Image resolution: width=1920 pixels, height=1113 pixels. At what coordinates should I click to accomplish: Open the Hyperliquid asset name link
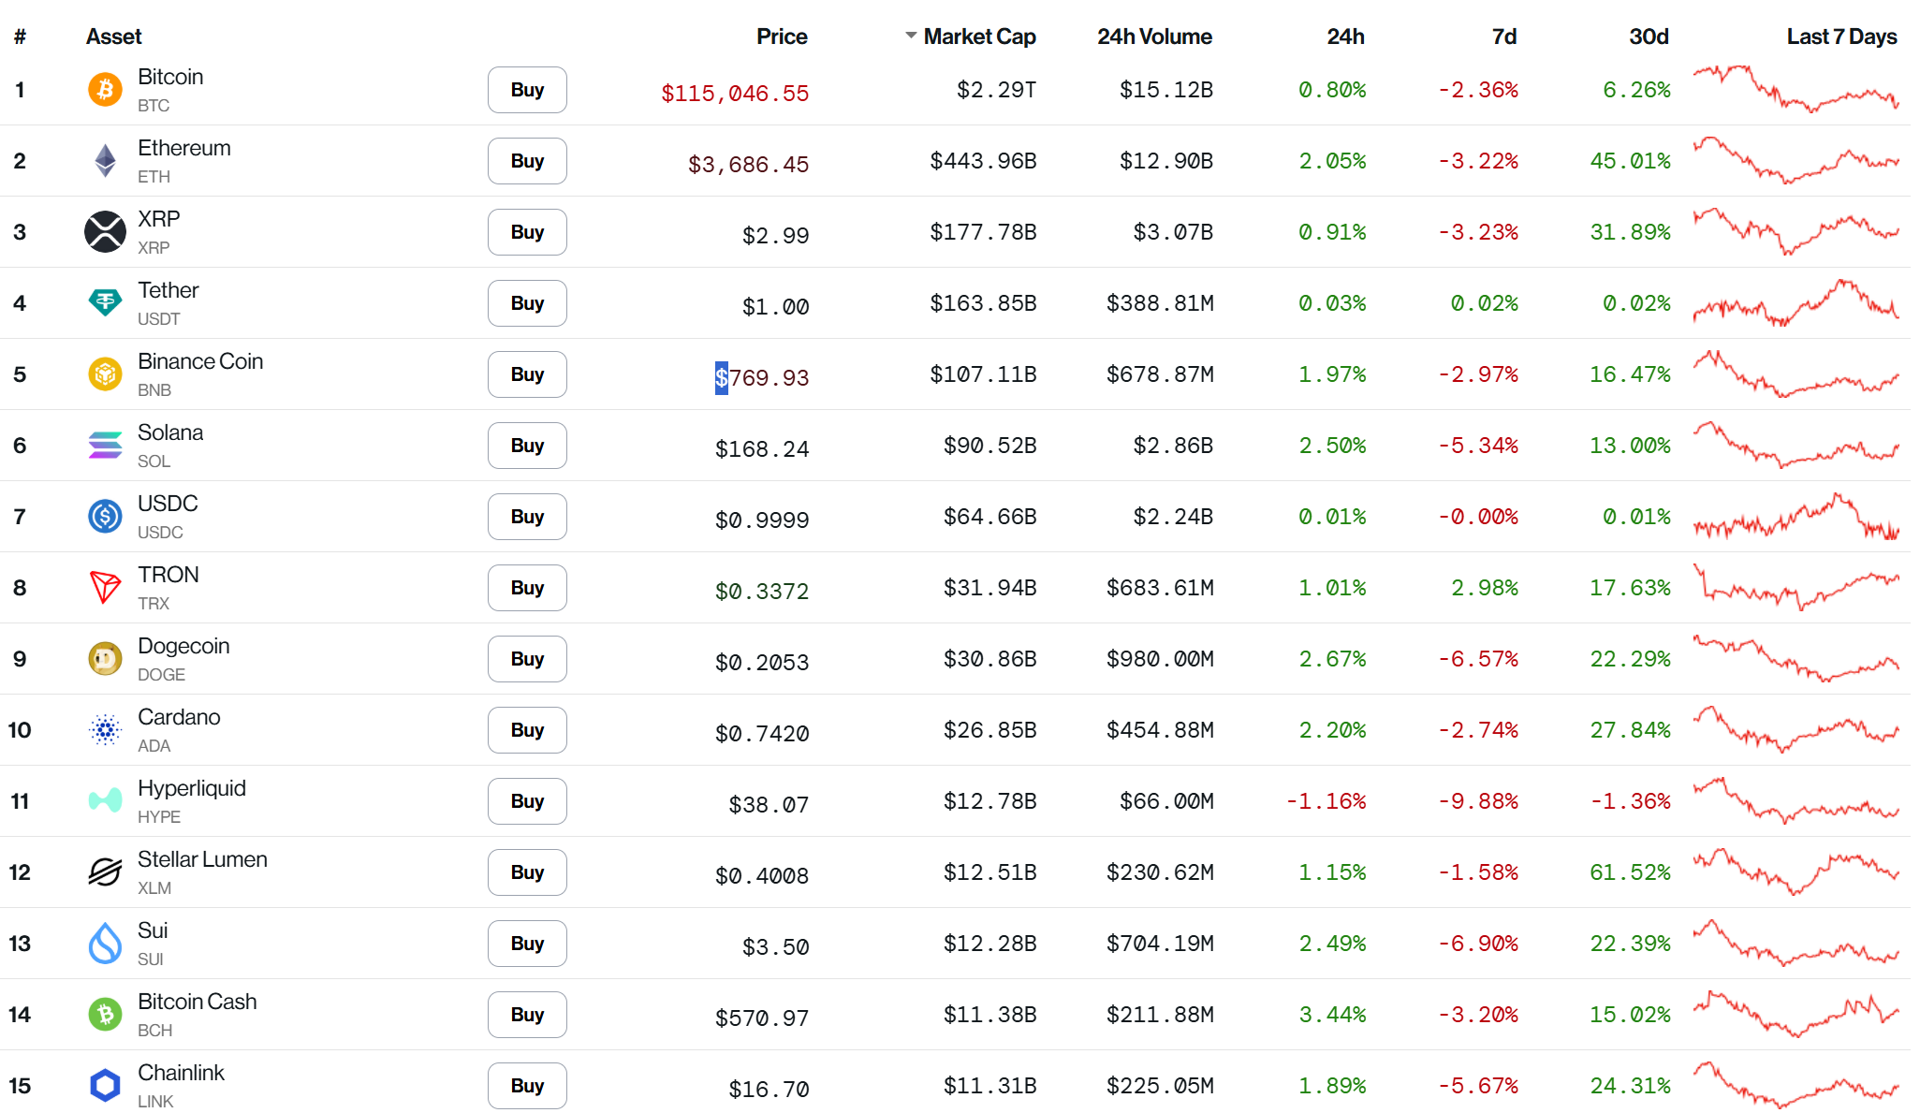tap(191, 788)
